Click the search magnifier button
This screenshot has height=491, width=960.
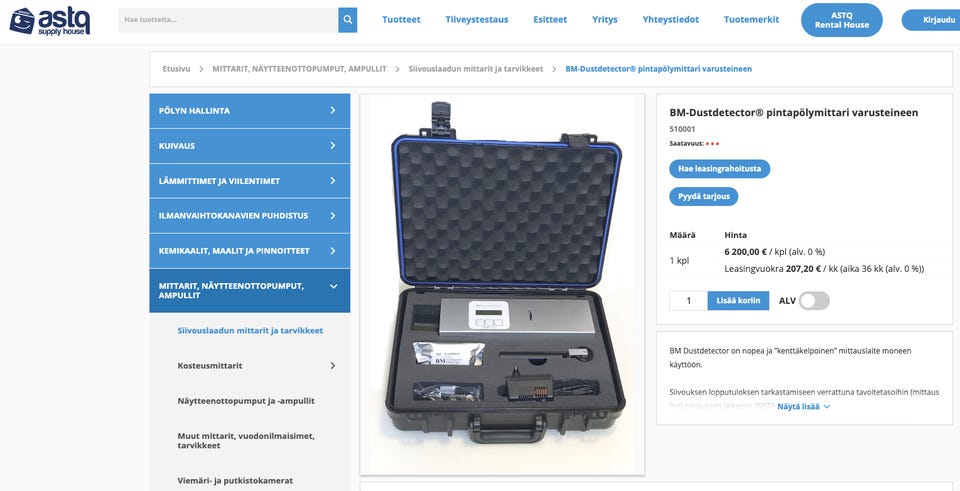(x=347, y=20)
